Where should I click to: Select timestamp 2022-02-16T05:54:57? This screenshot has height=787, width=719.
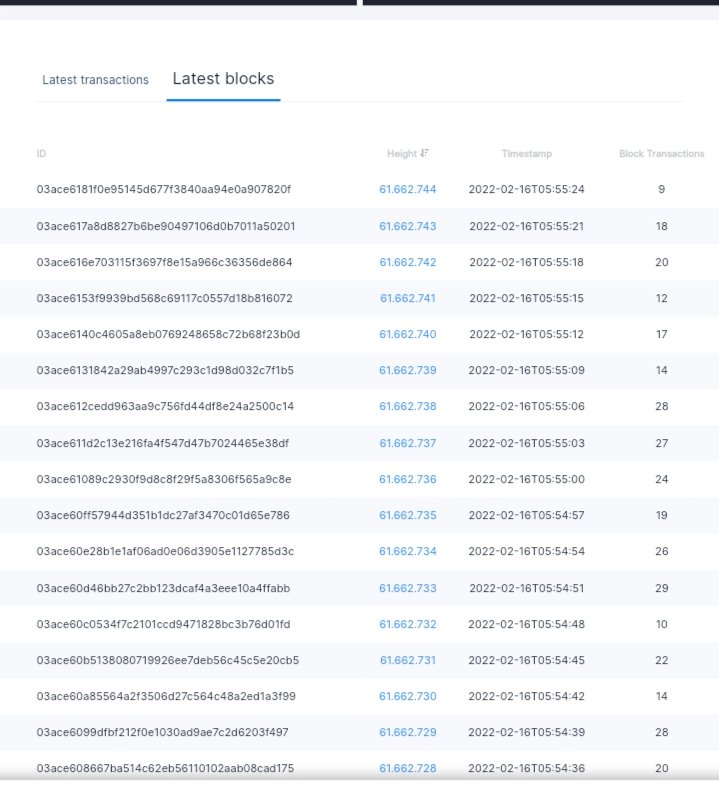[526, 515]
